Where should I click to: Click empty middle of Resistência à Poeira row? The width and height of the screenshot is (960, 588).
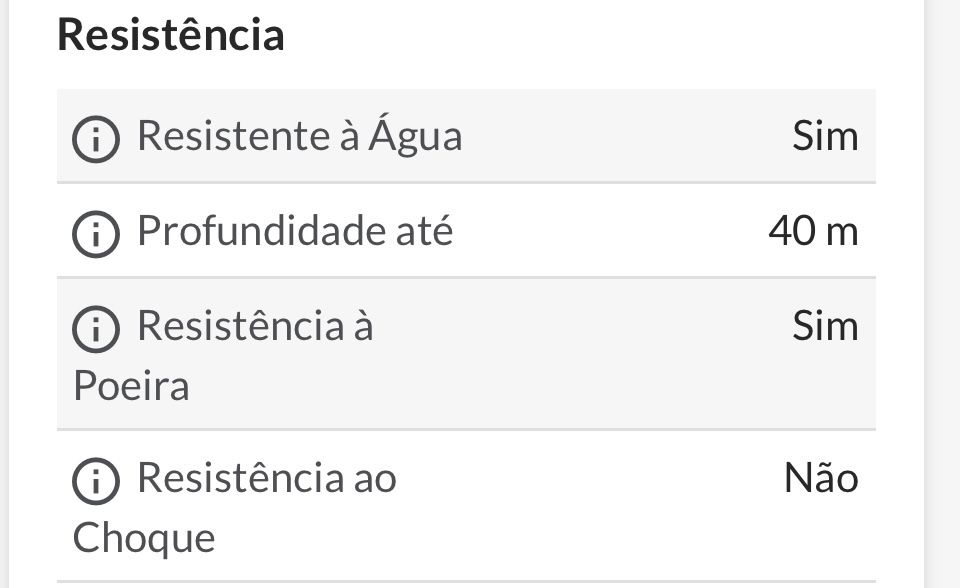pyautogui.click(x=580, y=355)
